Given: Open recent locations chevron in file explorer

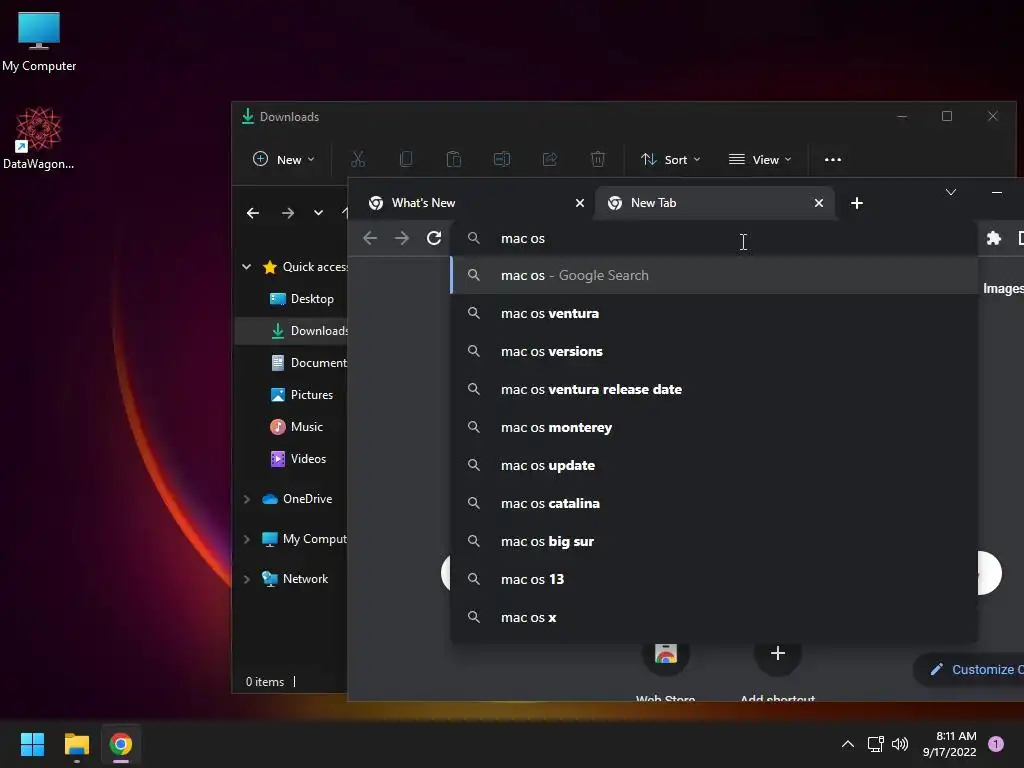Looking at the screenshot, I should [318, 213].
